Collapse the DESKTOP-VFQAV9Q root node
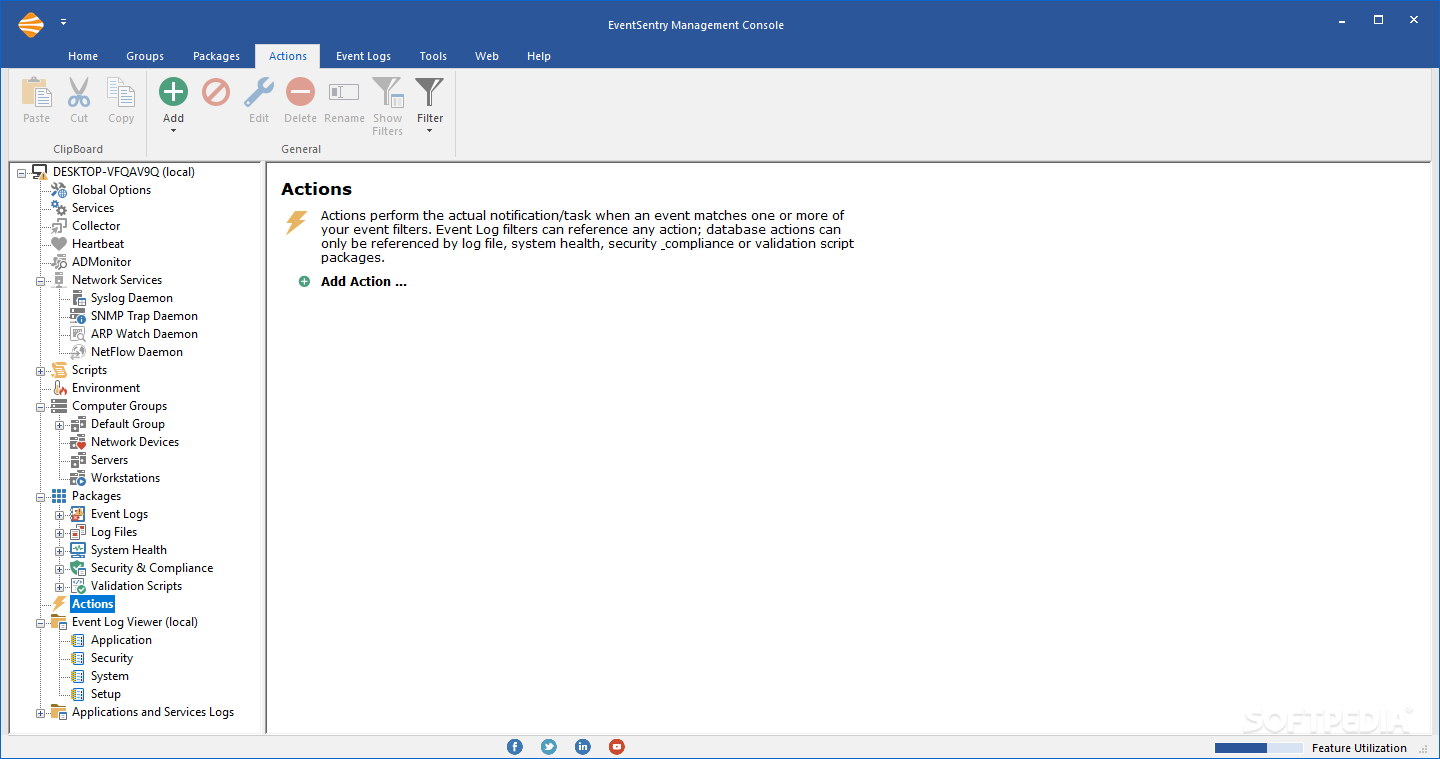 tap(21, 172)
